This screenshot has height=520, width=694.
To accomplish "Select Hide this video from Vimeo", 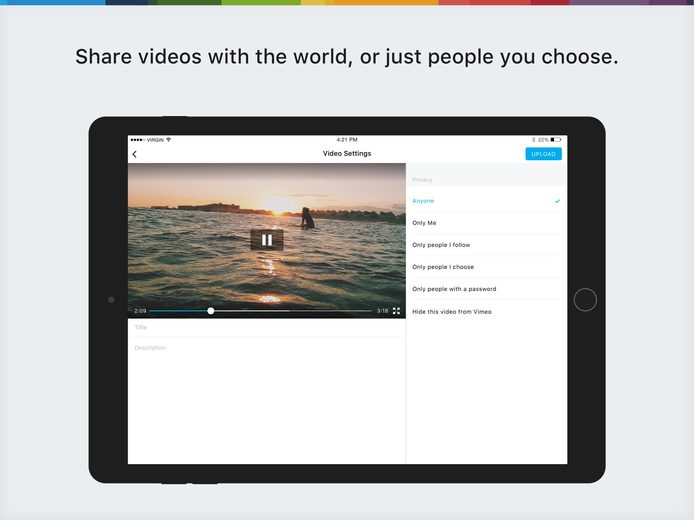I will click(486, 312).
